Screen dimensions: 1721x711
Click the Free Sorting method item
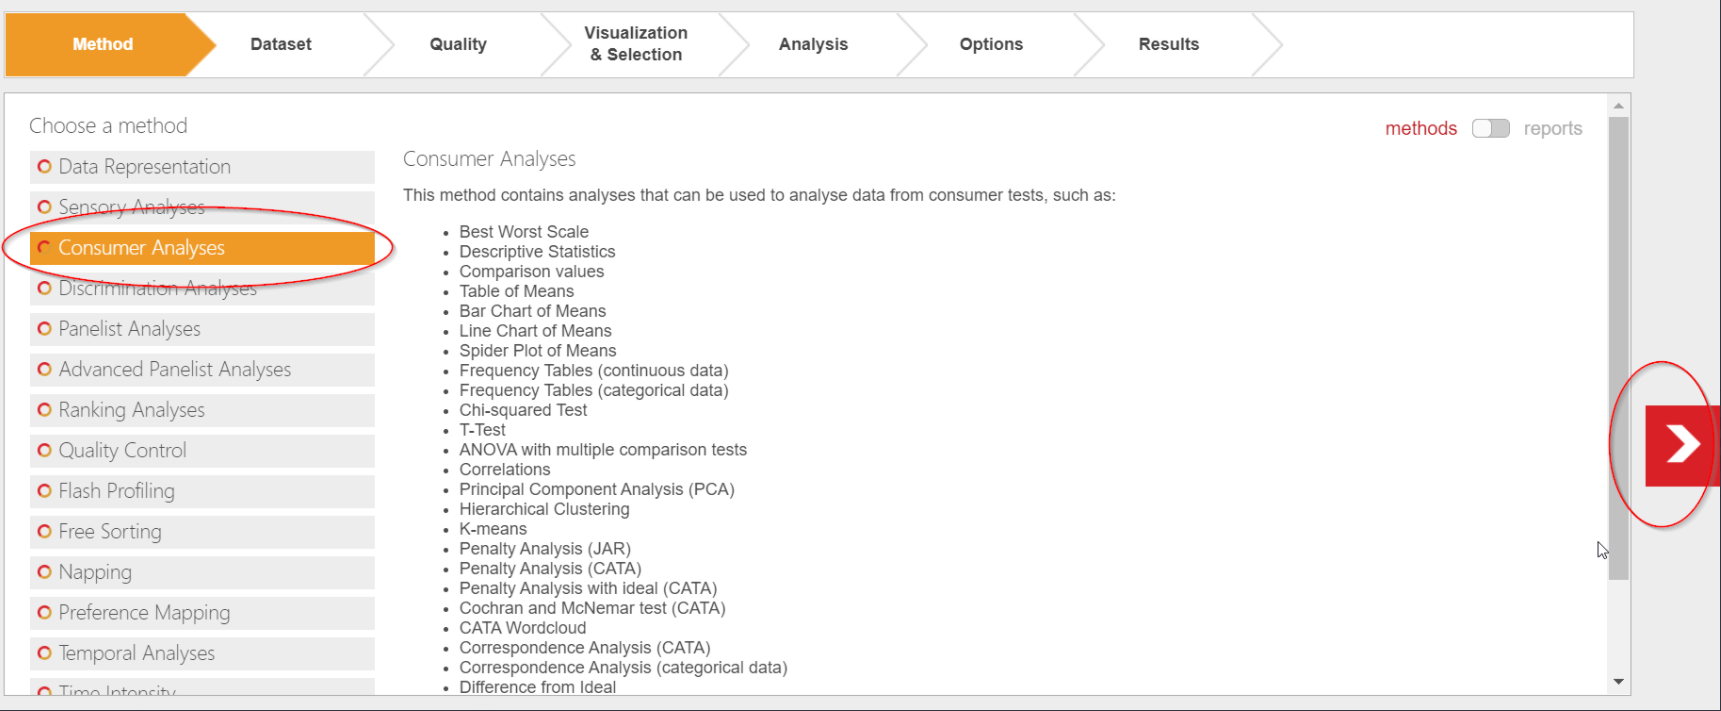click(110, 532)
